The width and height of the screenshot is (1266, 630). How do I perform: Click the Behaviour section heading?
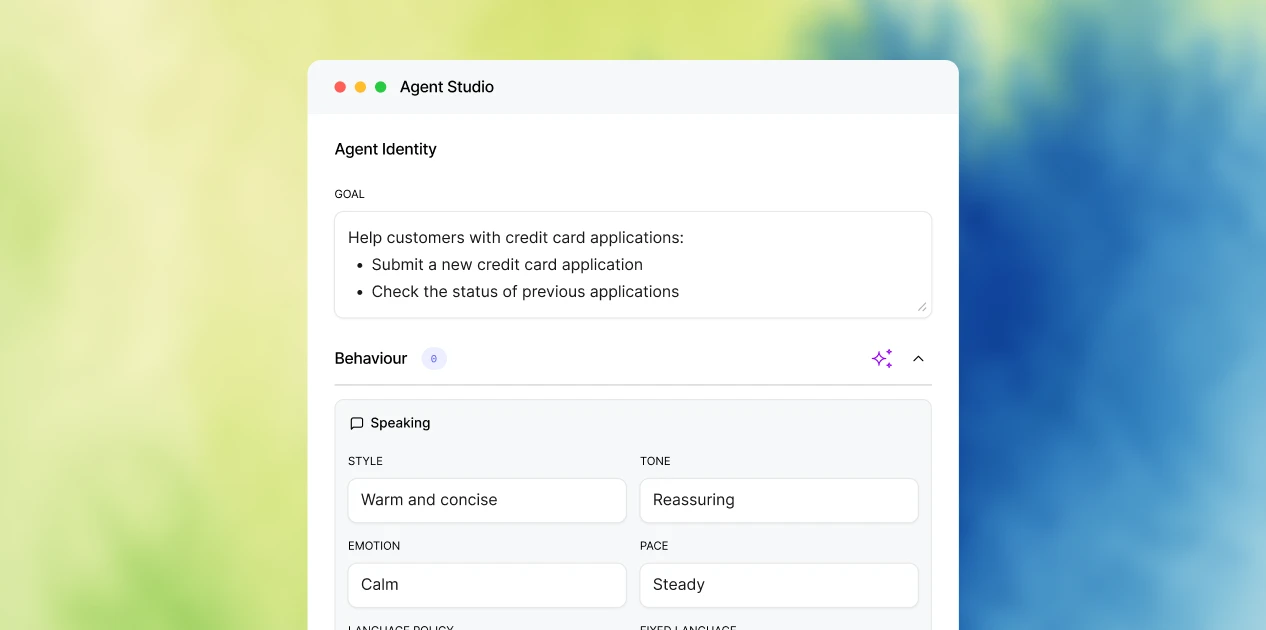click(371, 359)
